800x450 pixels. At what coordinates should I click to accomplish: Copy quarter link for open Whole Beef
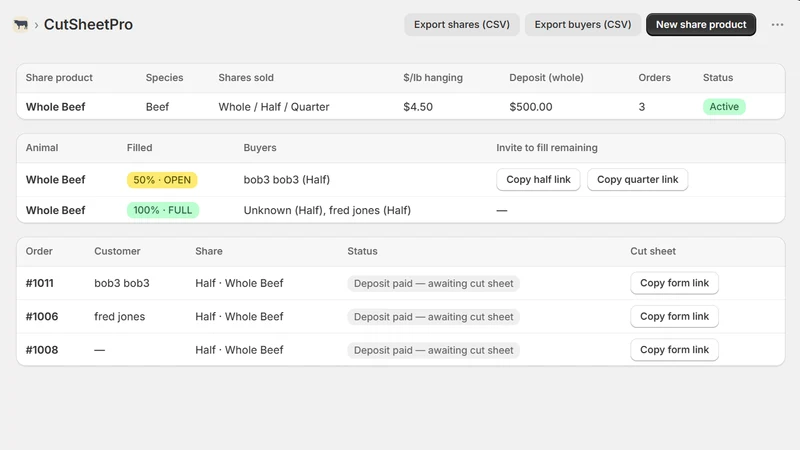click(x=637, y=180)
